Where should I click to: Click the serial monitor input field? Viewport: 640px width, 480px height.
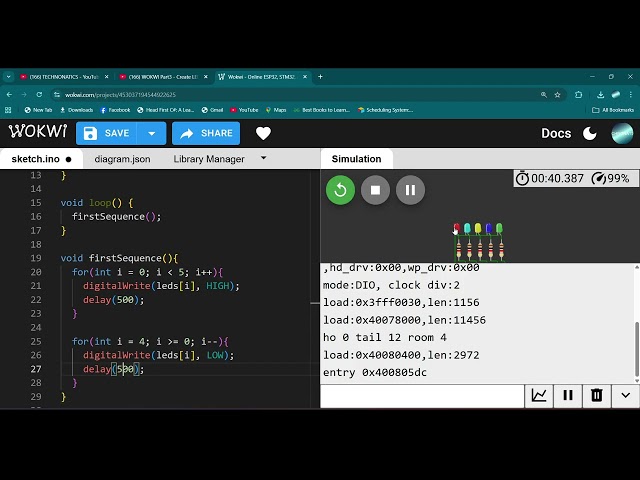pos(422,396)
